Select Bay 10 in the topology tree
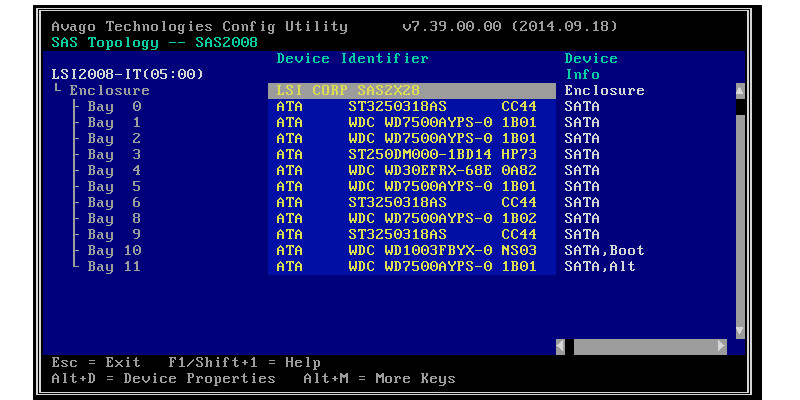This screenshot has height=400, width=800. pos(114,251)
